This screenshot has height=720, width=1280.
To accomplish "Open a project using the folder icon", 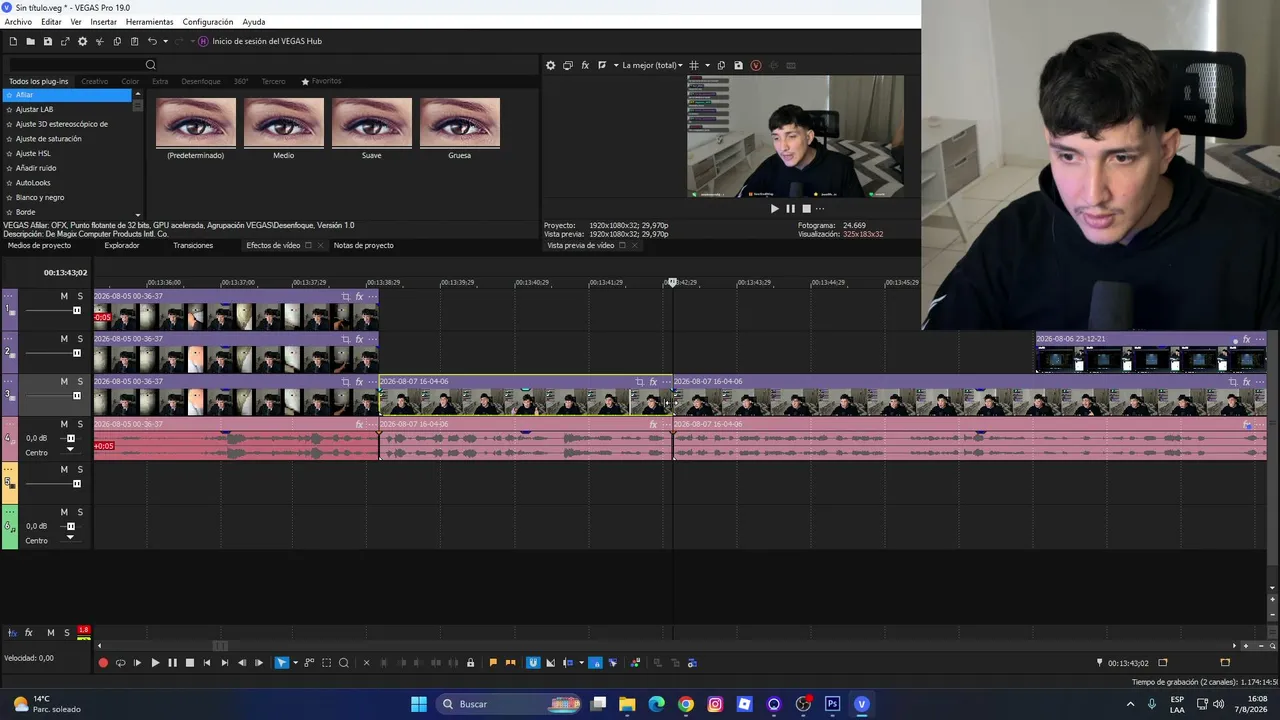I will tap(30, 41).
